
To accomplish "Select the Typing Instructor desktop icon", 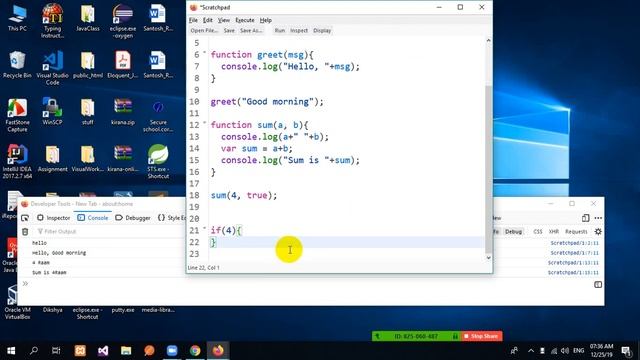I will click(52, 20).
